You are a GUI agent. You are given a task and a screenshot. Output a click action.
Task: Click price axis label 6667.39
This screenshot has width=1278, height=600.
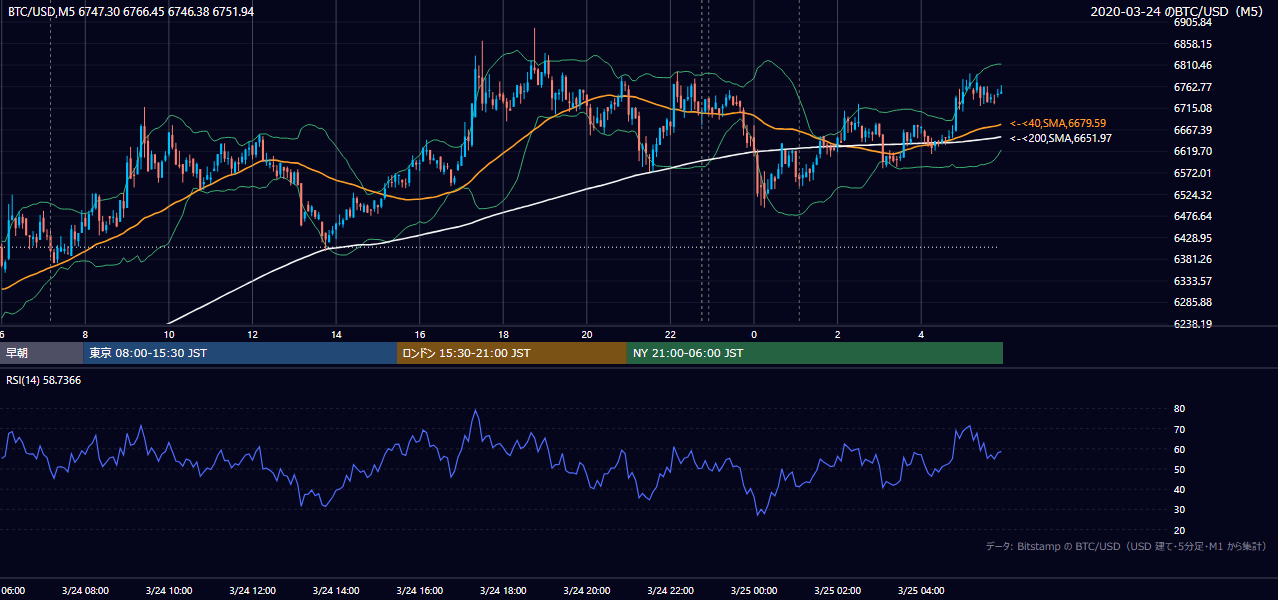click(1192, 130)
